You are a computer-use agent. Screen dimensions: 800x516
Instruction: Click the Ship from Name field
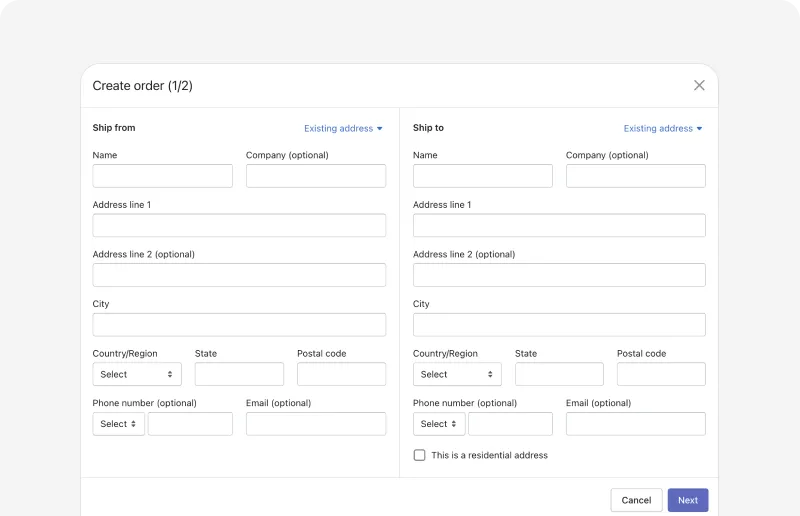click(x=162, y=176)
